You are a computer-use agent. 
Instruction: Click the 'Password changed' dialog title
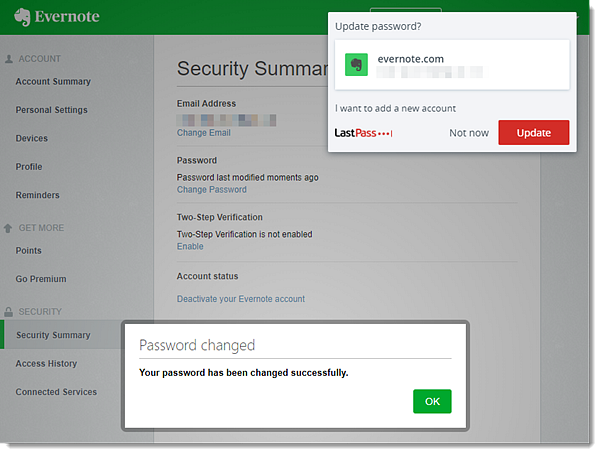197,345
